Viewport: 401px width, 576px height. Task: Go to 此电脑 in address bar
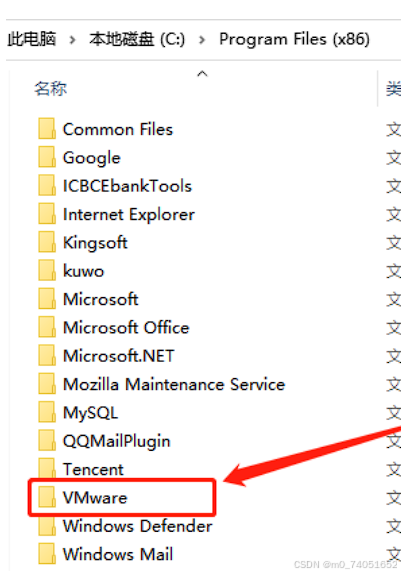tap(32, 39)
